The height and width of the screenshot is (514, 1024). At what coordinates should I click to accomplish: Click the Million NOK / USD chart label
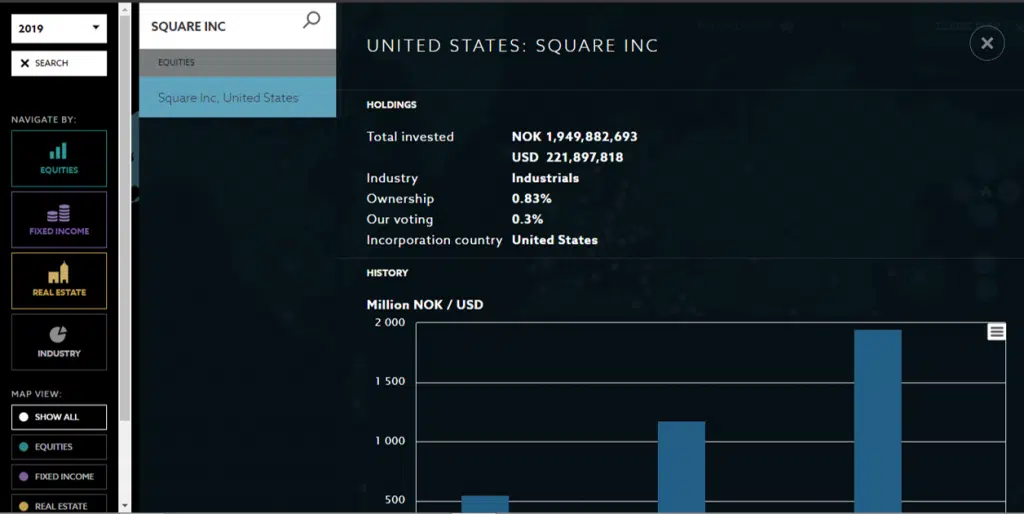425,305
